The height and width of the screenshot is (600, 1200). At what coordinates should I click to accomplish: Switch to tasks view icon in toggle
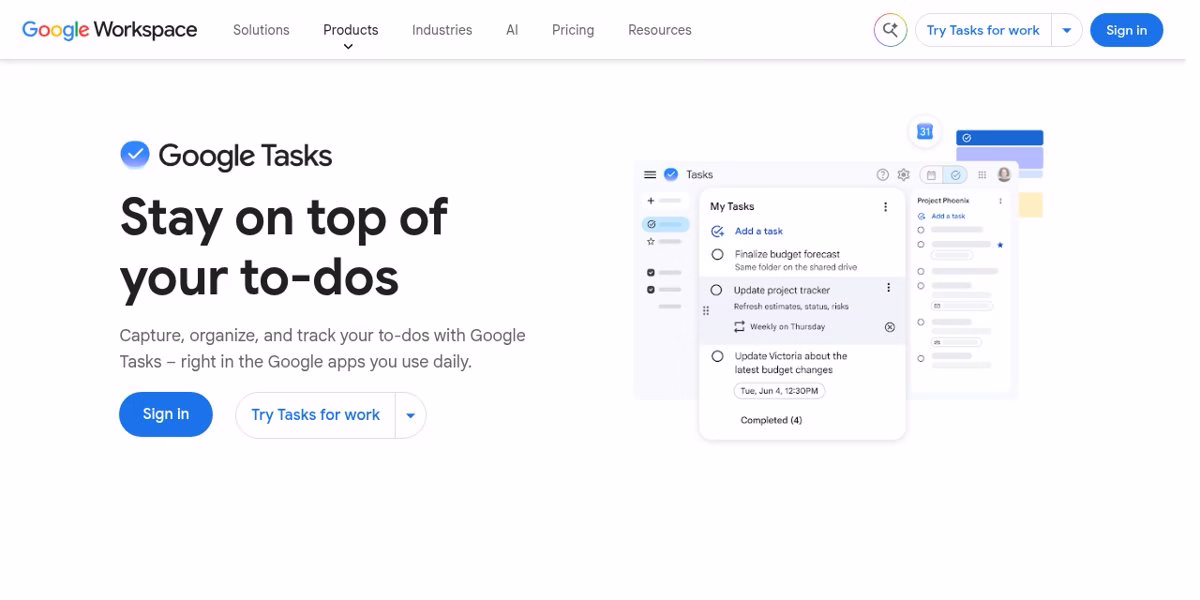955,175
